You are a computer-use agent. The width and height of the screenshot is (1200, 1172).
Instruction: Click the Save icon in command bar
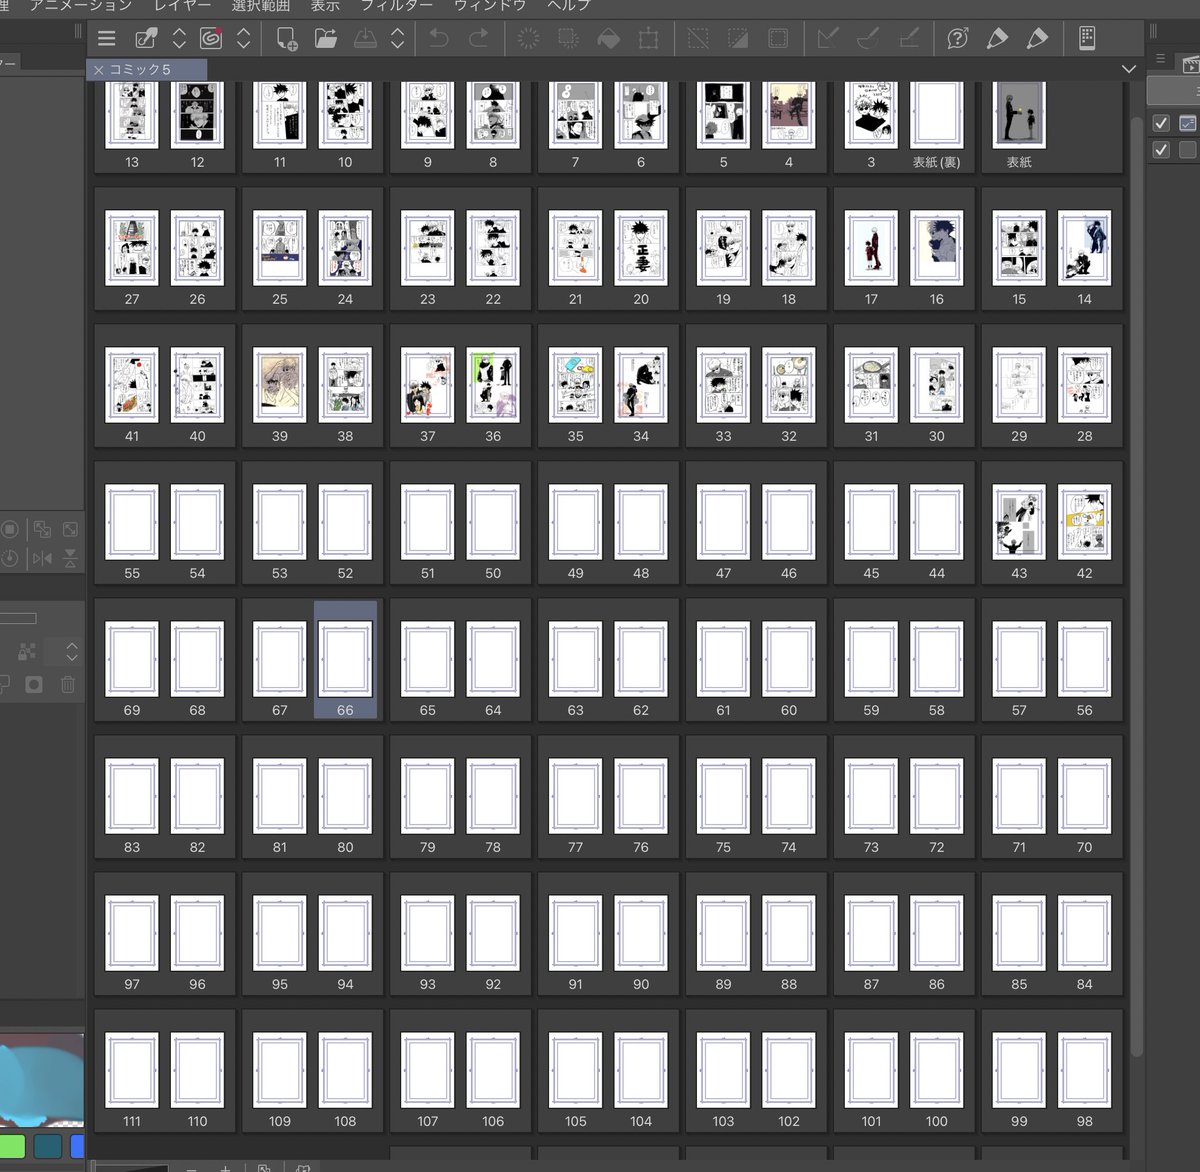366,39
